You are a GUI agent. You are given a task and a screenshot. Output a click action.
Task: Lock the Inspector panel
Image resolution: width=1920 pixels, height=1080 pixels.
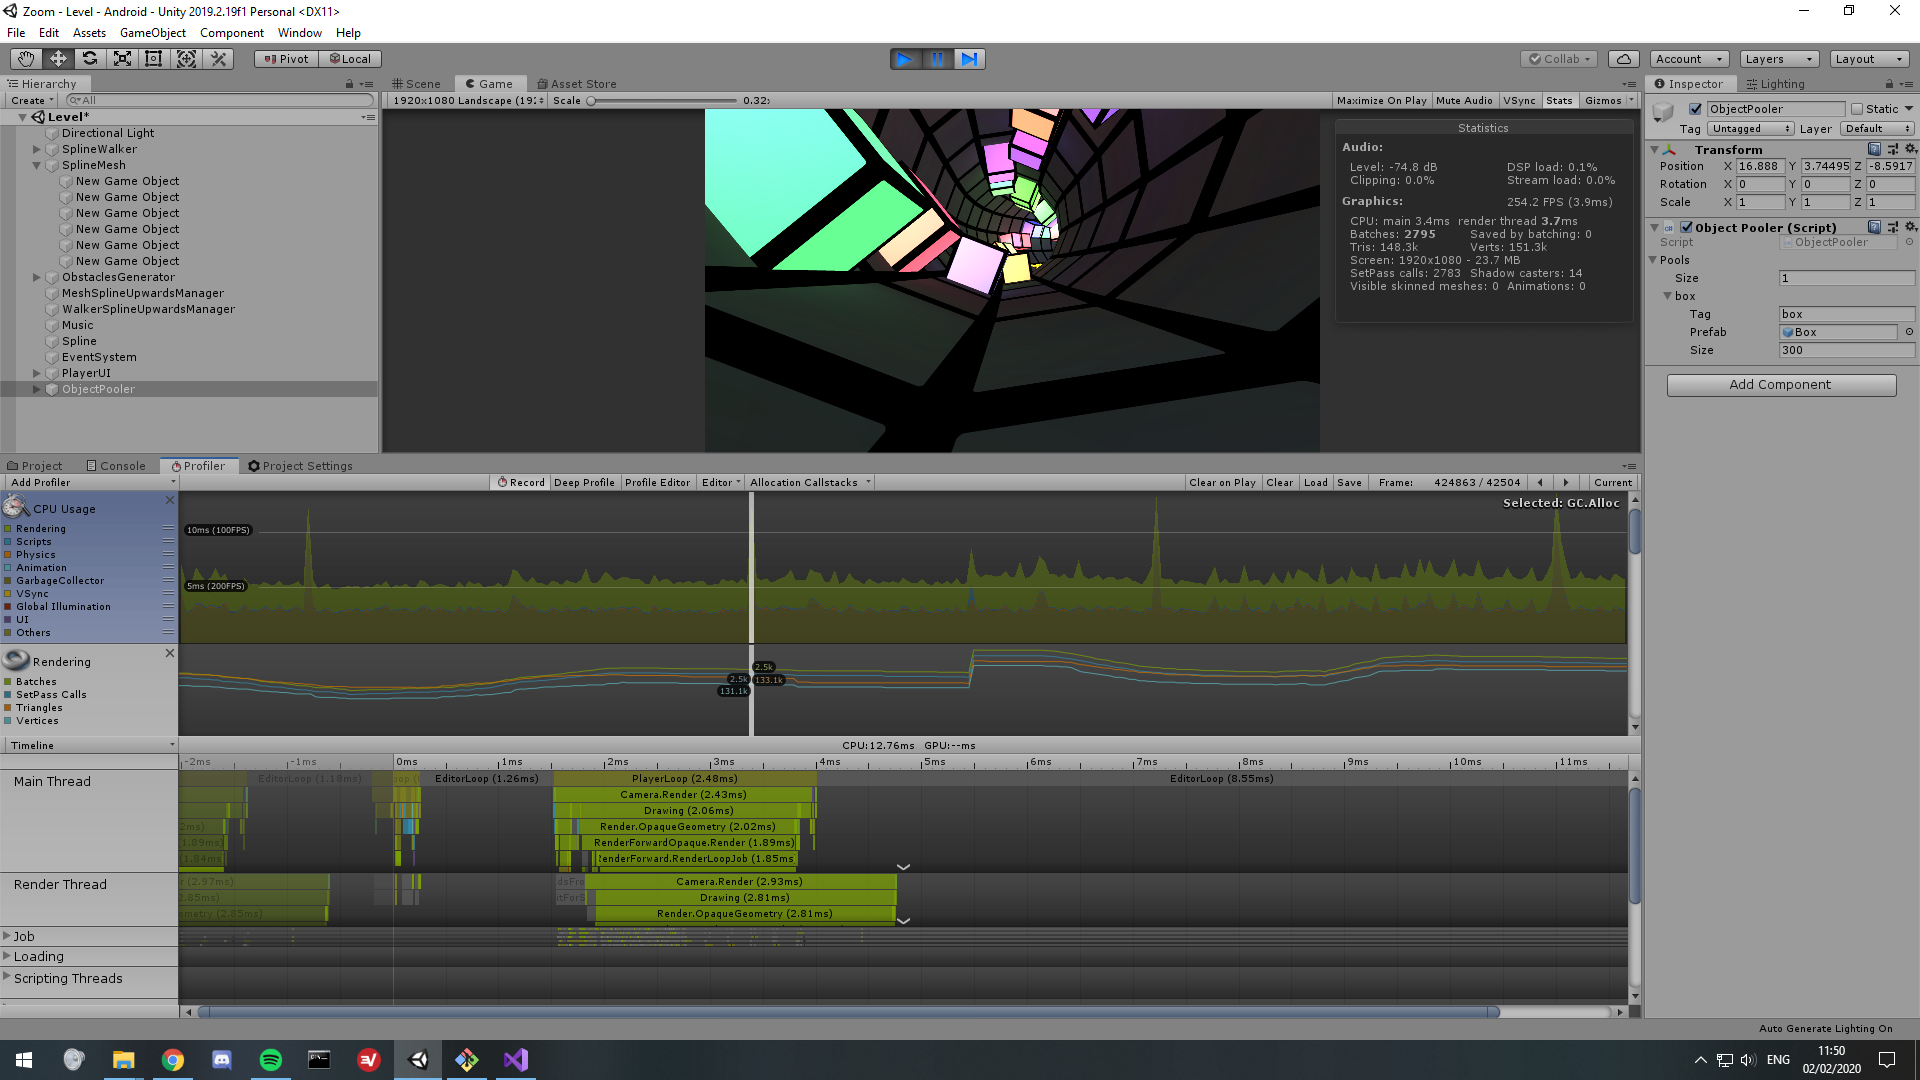[x=1889, y=84]
